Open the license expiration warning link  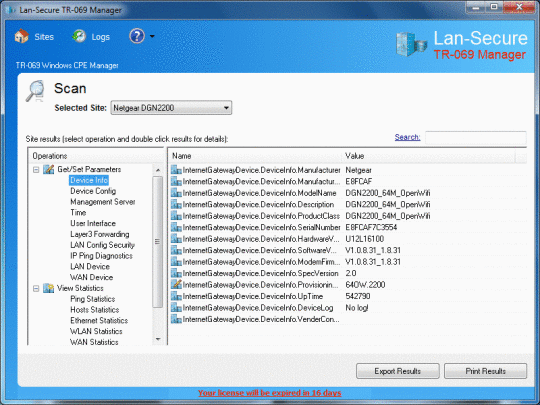click(x=270, y=393)
